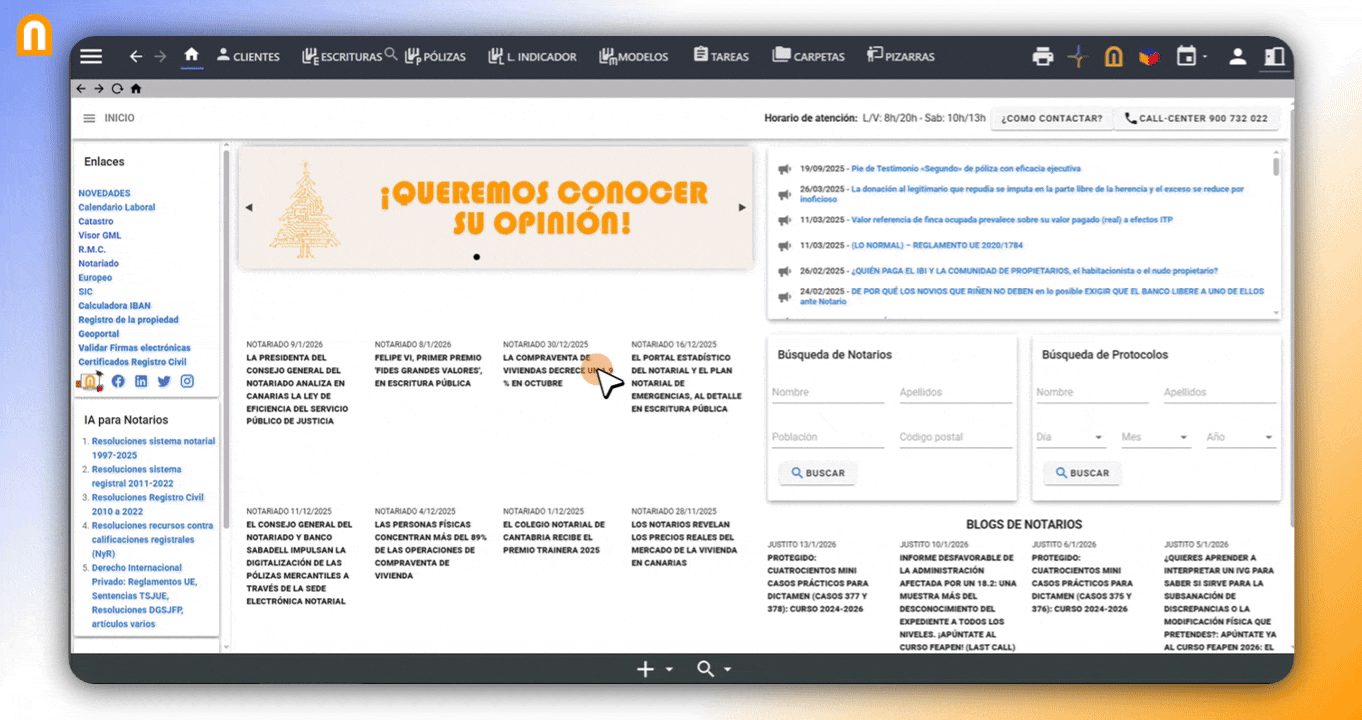The width and height of the screenshot is (1362, 720).
Task: Expand the Año dropdown
Action: 1240,438
